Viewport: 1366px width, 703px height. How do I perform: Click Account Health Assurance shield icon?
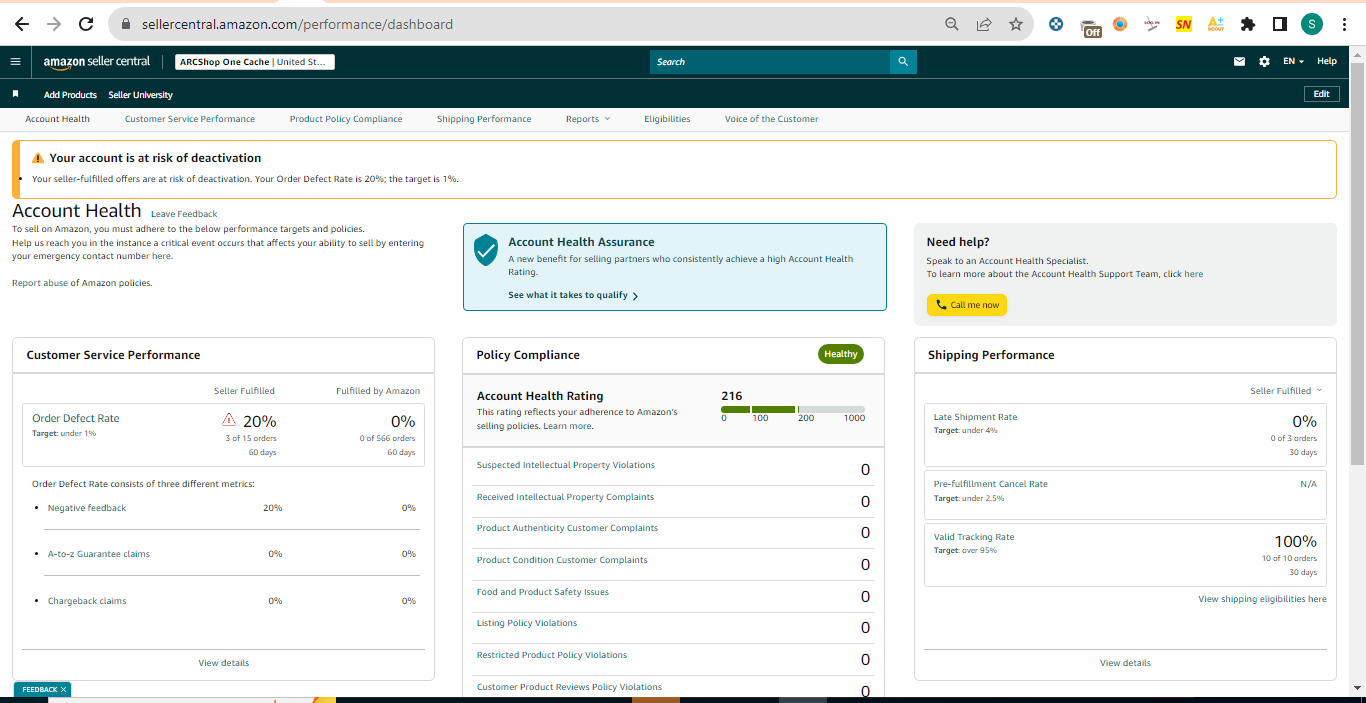(x=486, y=250)
